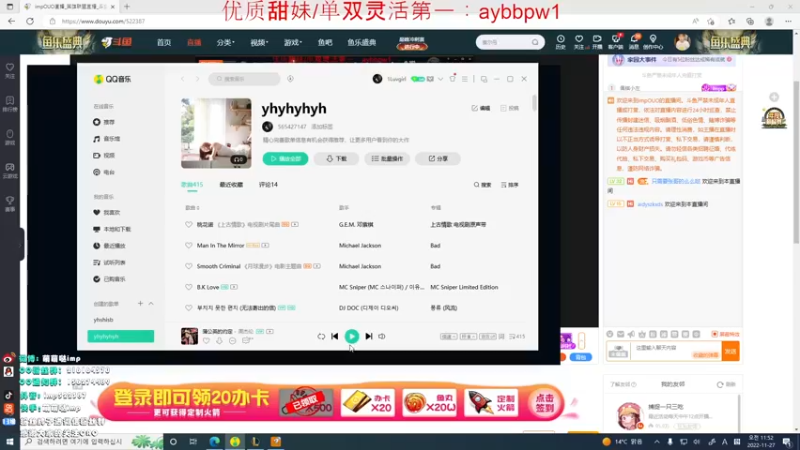Screen dimensions: 800x450
Task: Open the trial listening list in sidebar
Action: coord(109,263)
